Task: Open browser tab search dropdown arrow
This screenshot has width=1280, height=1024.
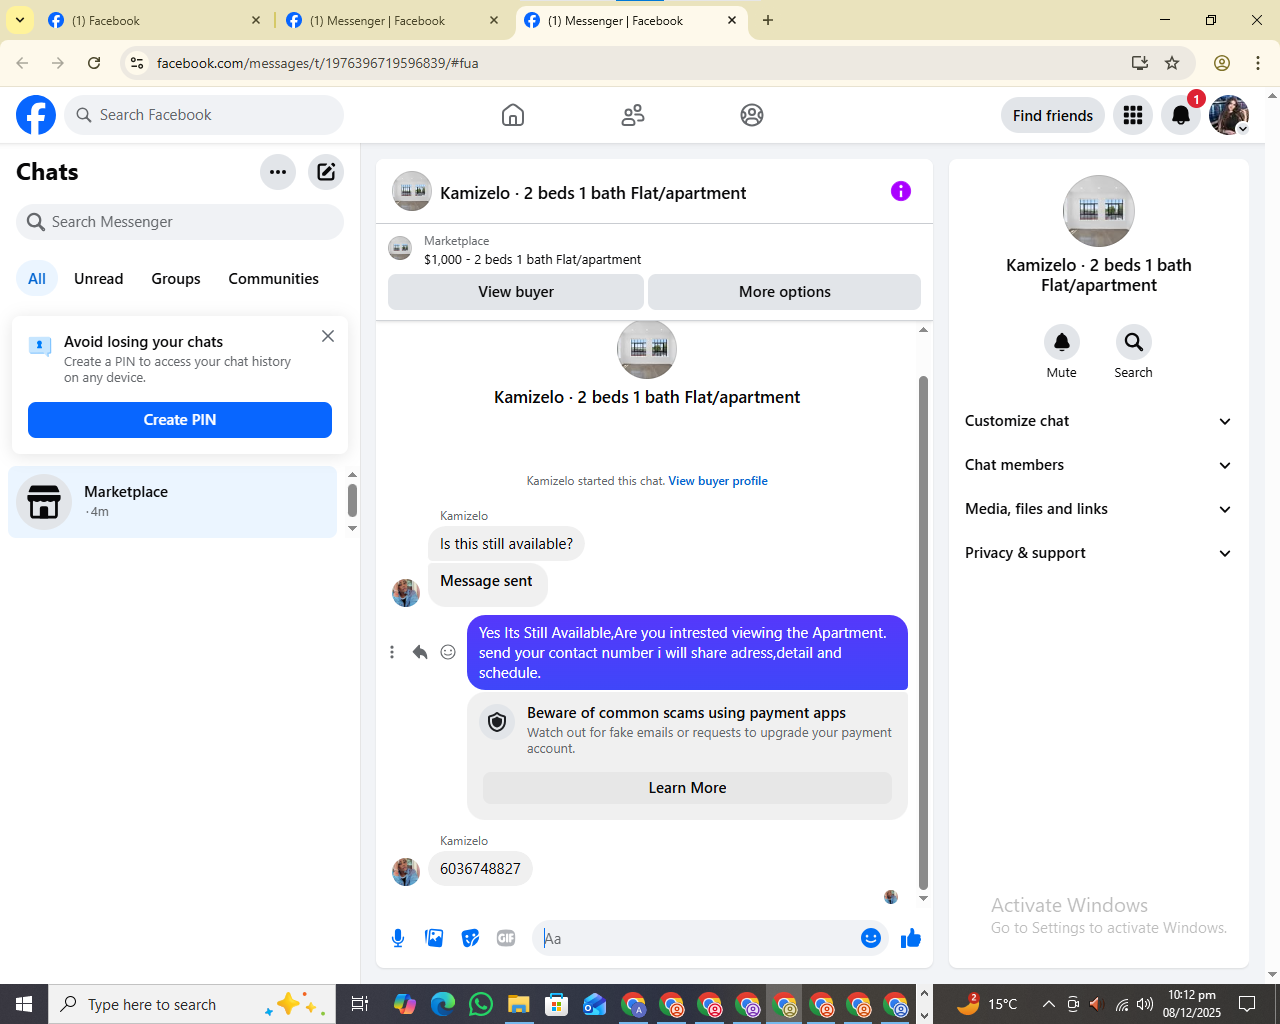Action: coord(19,20)
